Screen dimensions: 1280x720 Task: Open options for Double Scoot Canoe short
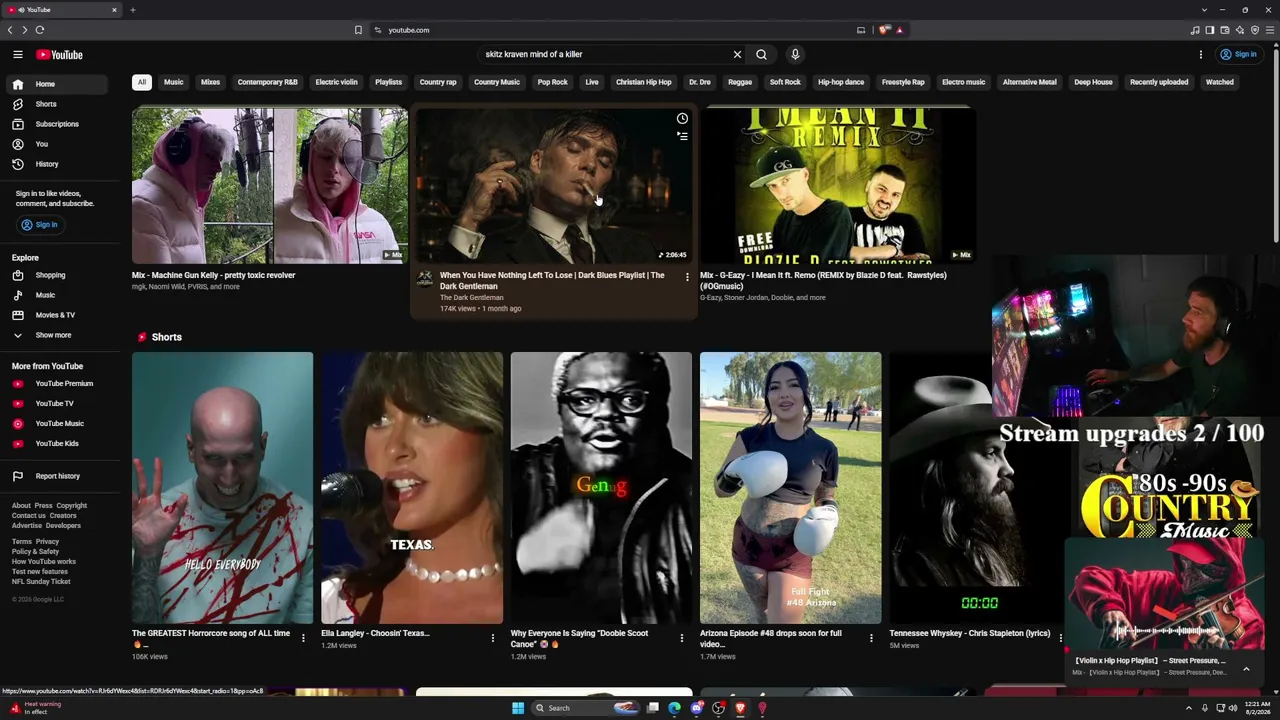point(682,638)
